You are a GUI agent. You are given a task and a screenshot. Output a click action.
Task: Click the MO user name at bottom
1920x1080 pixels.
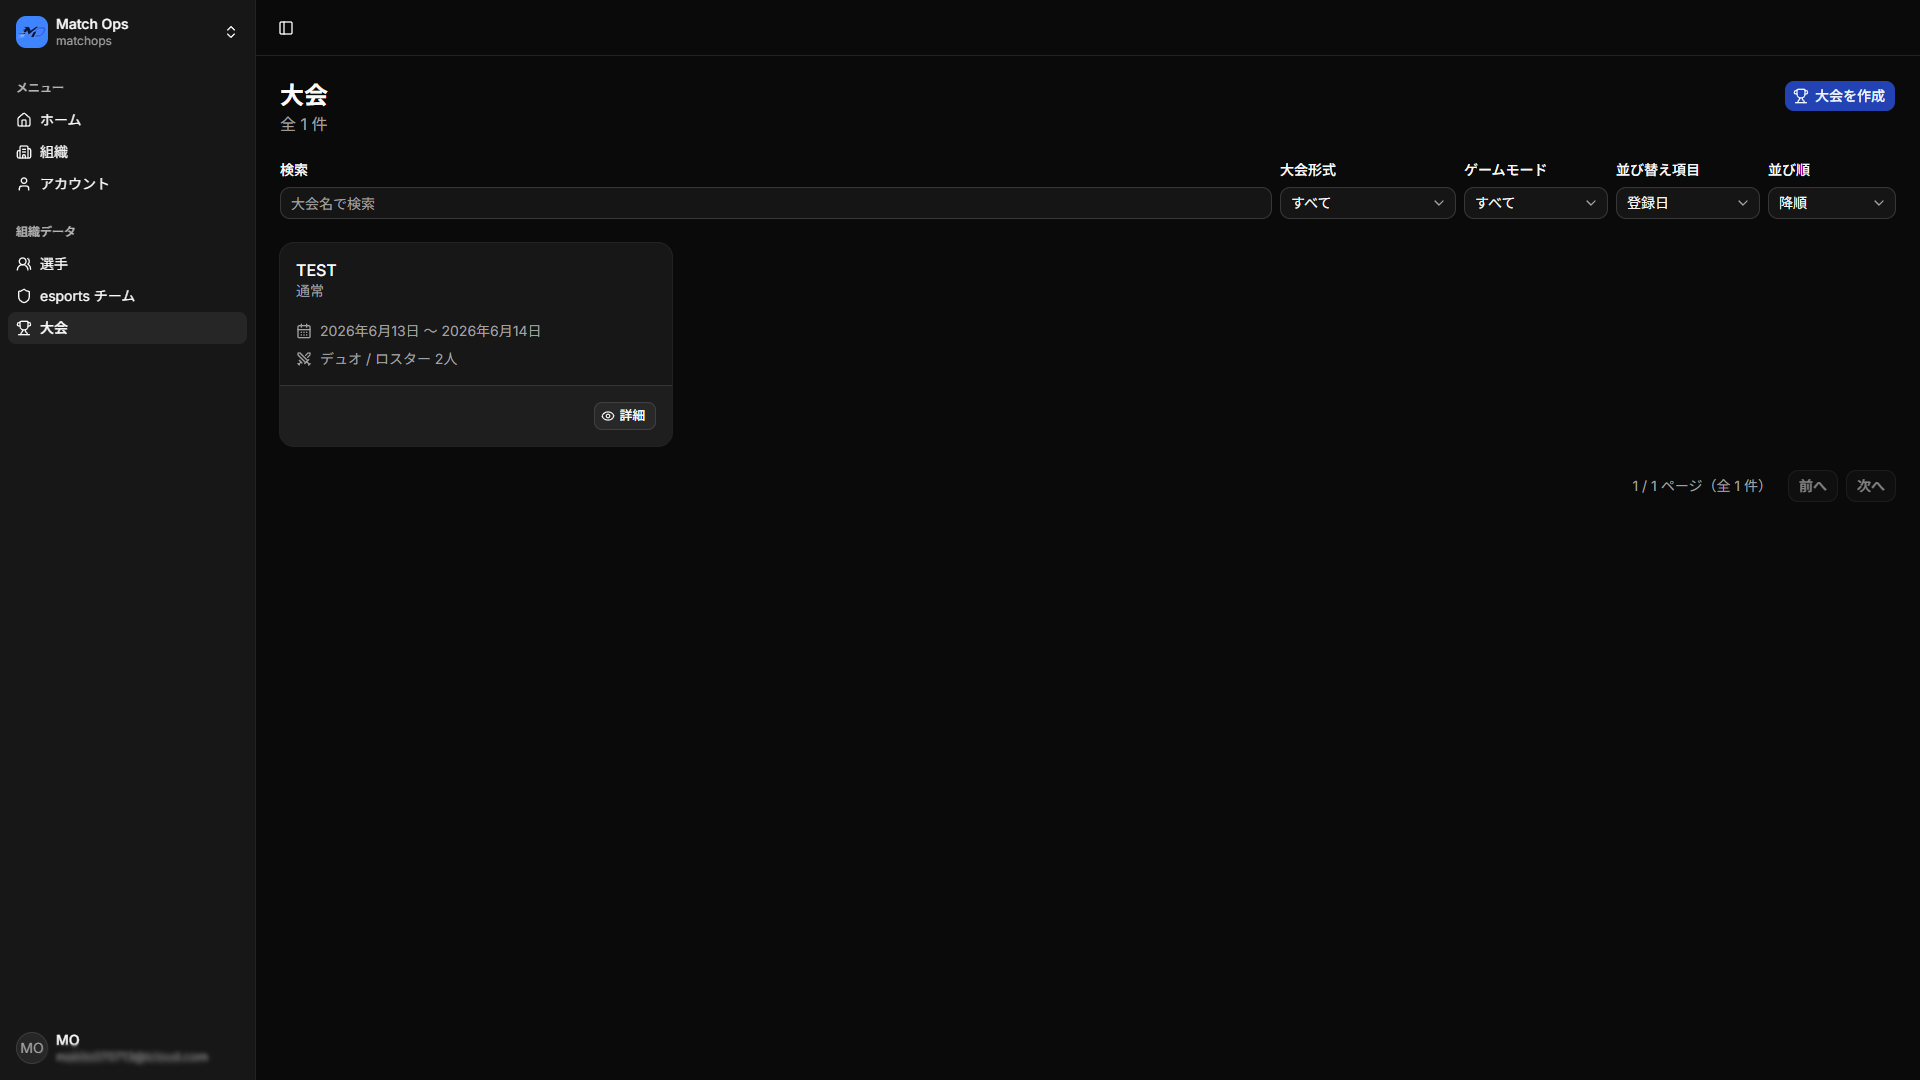pyautogui.click(x=68, y=1040)
